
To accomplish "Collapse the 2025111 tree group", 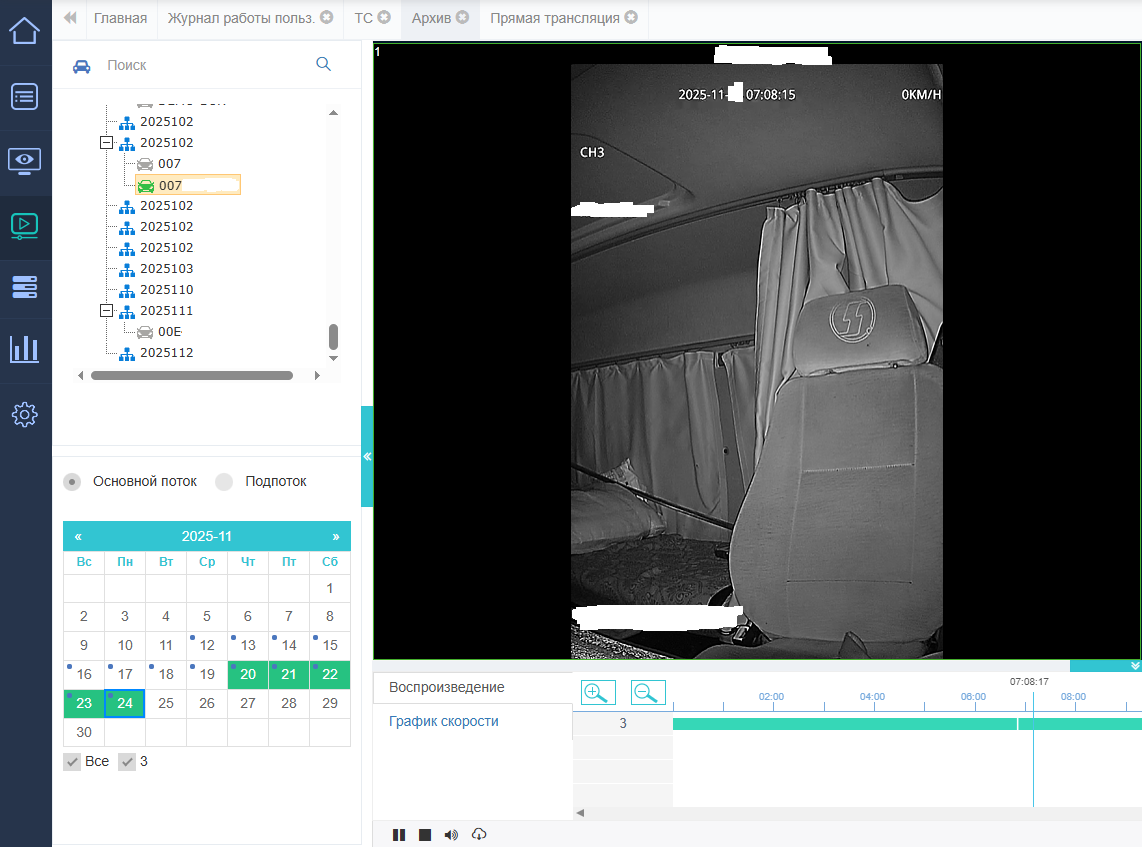I will tap(107, 311).
